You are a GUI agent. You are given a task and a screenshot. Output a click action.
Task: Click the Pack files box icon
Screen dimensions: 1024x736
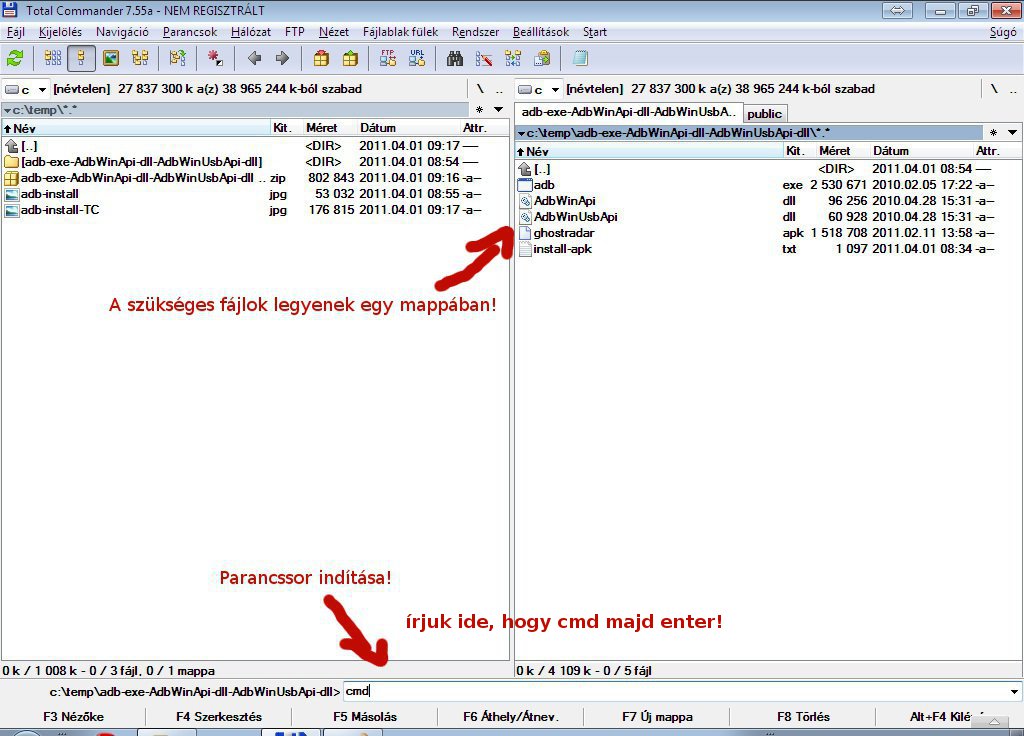(x=321, y=59)
